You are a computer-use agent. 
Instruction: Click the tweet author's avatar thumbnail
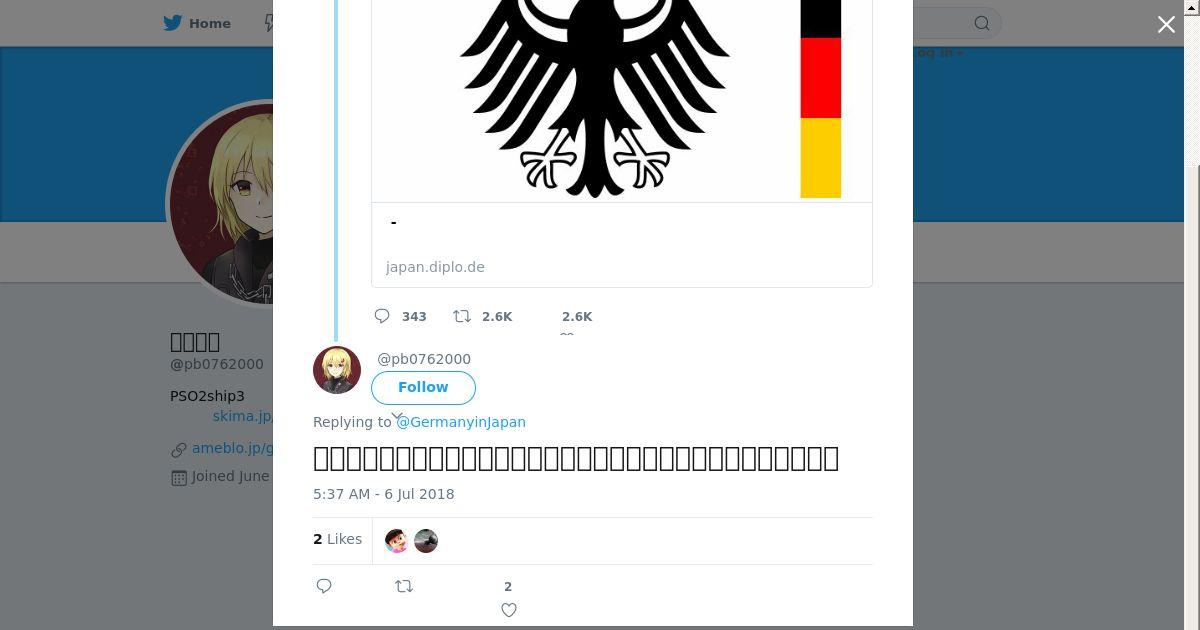(337, 370)
